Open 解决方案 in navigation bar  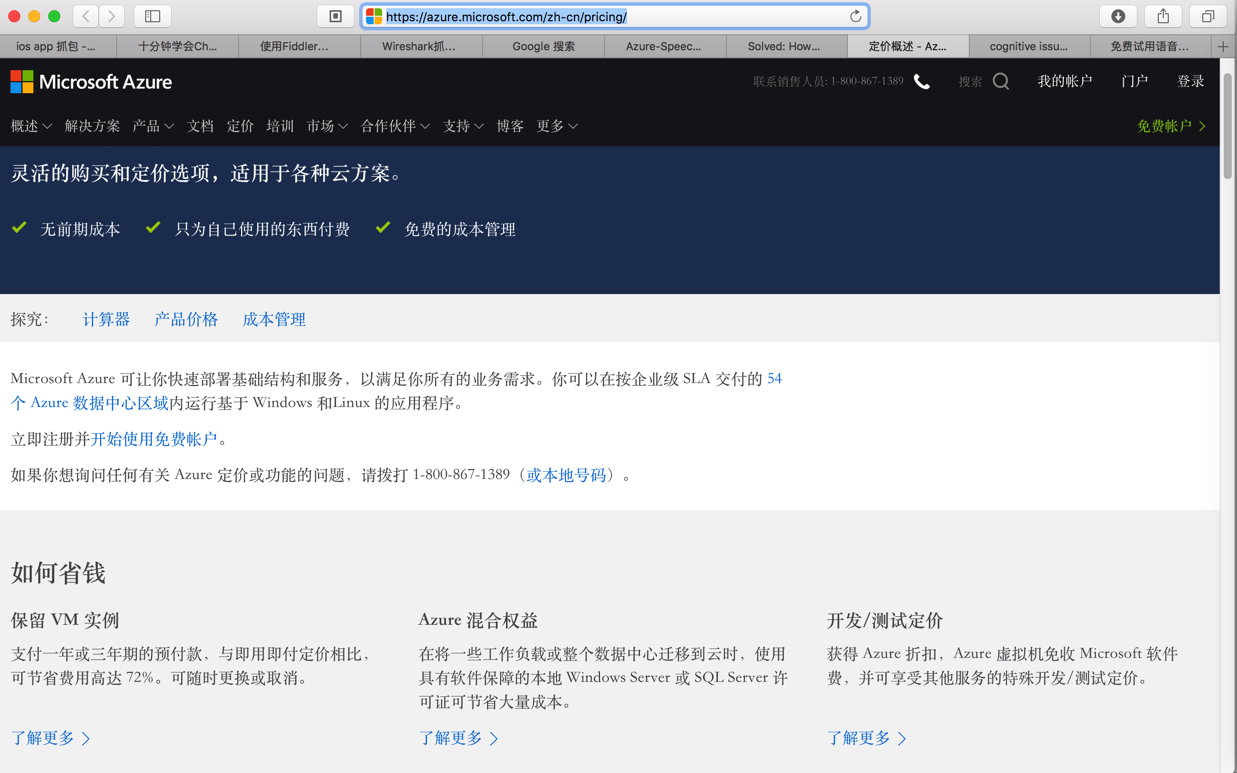tap(92, 126)
